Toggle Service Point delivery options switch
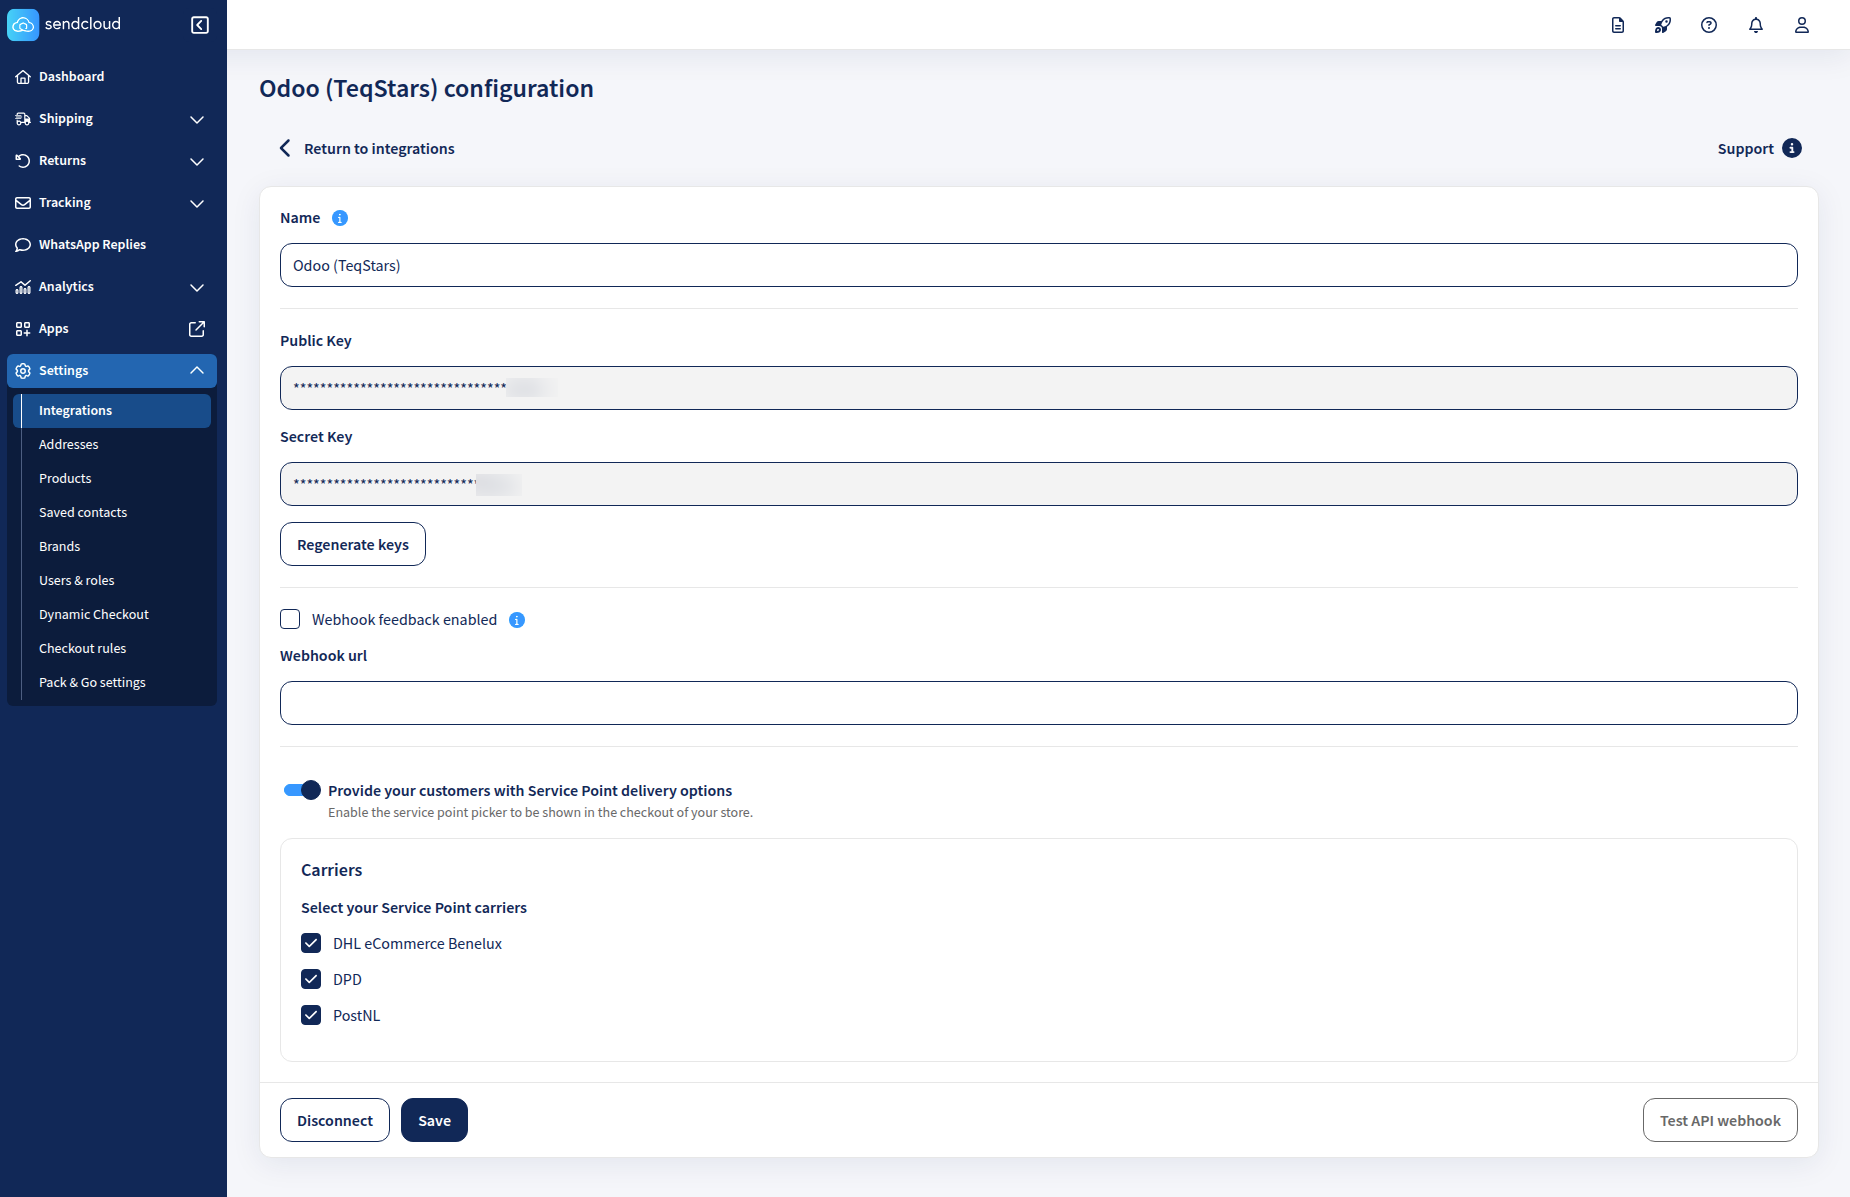This screenshot has height=1197, width=1850. point(302,790)
